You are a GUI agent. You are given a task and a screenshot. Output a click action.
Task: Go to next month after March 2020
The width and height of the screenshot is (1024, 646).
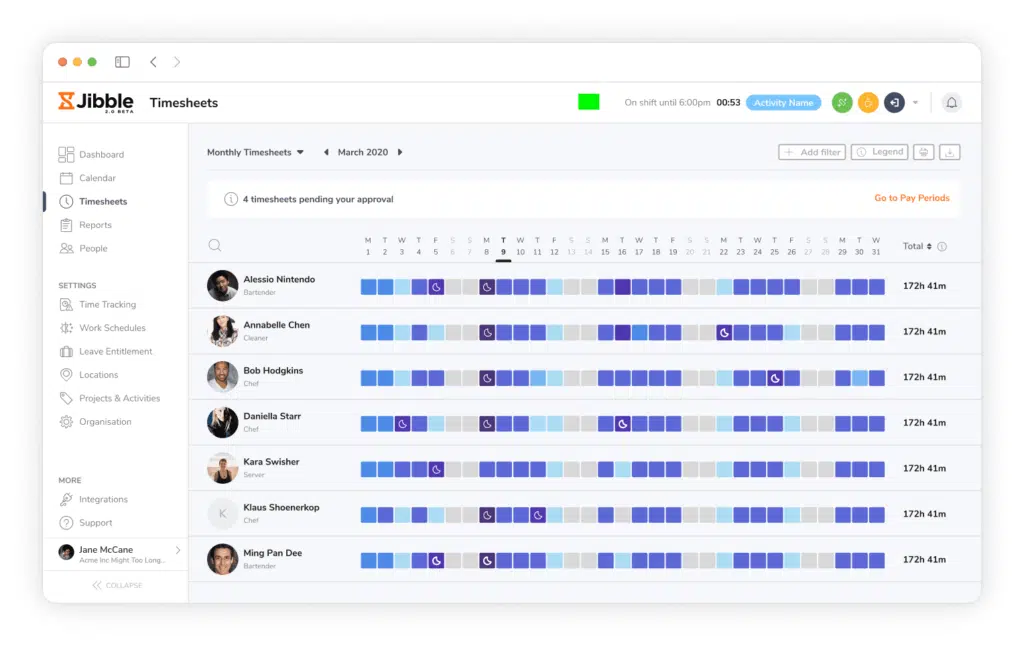400,153
